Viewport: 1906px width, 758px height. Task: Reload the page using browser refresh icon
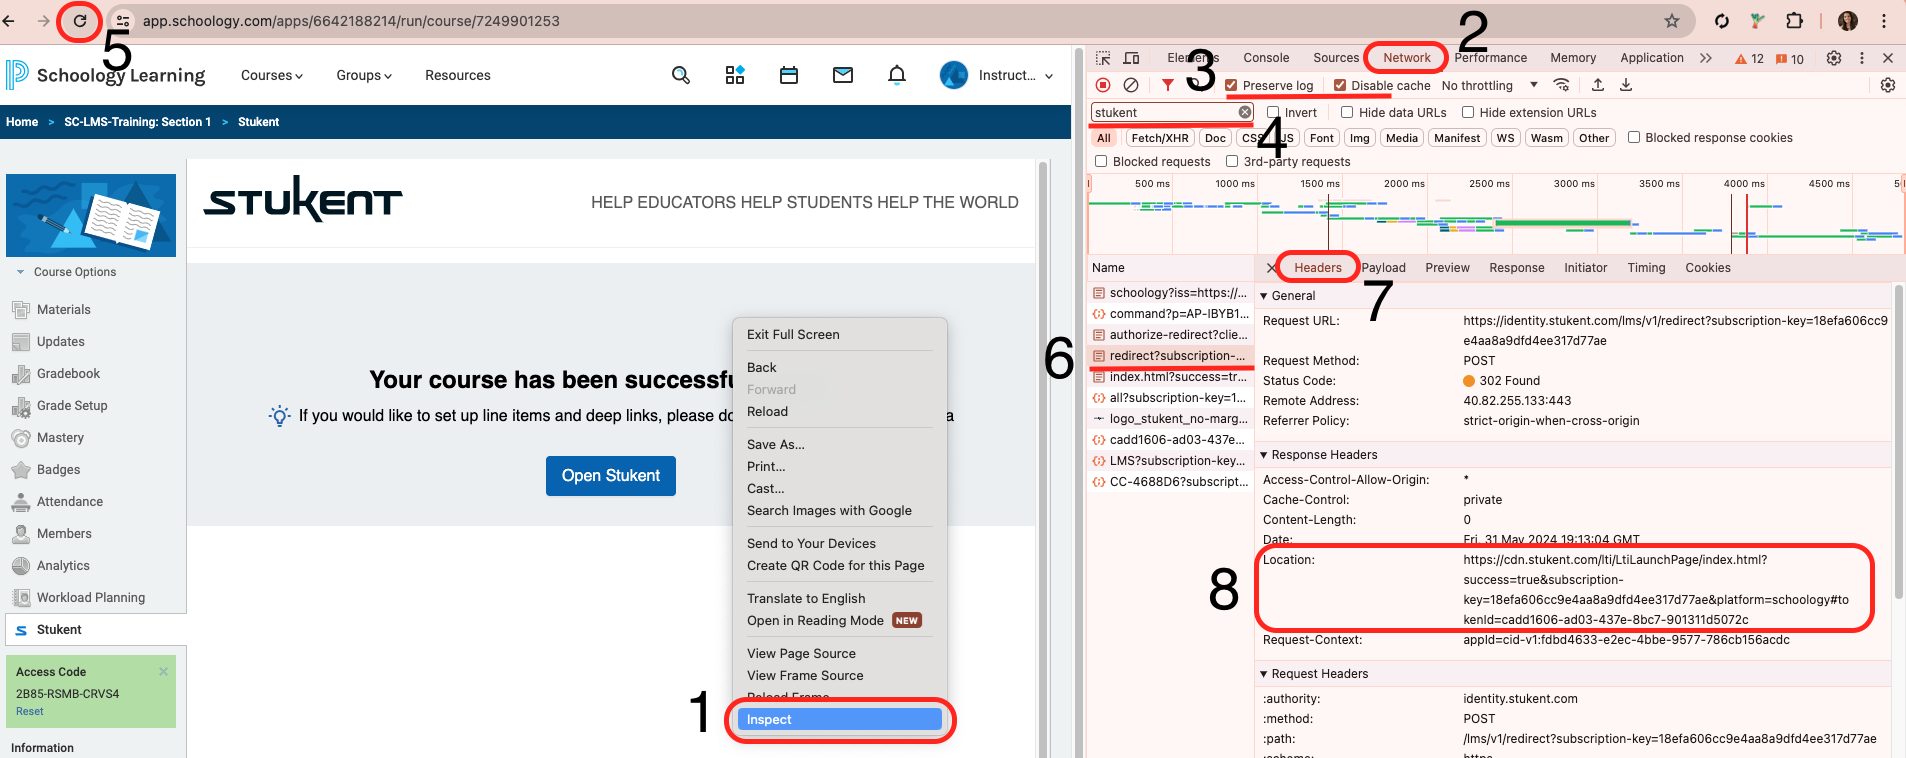click(x=79, y=21)
